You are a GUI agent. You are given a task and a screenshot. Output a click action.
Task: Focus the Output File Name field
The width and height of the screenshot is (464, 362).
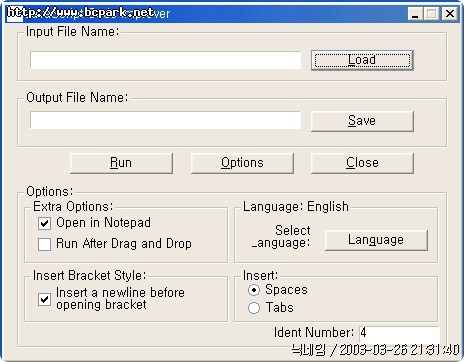pos(165,120)
